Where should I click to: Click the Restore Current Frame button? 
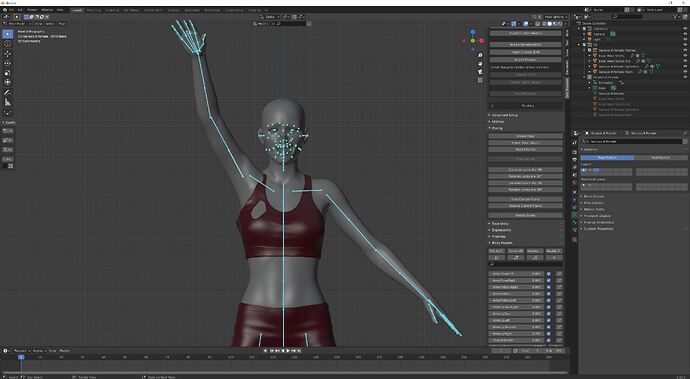(x=525, y=206)
